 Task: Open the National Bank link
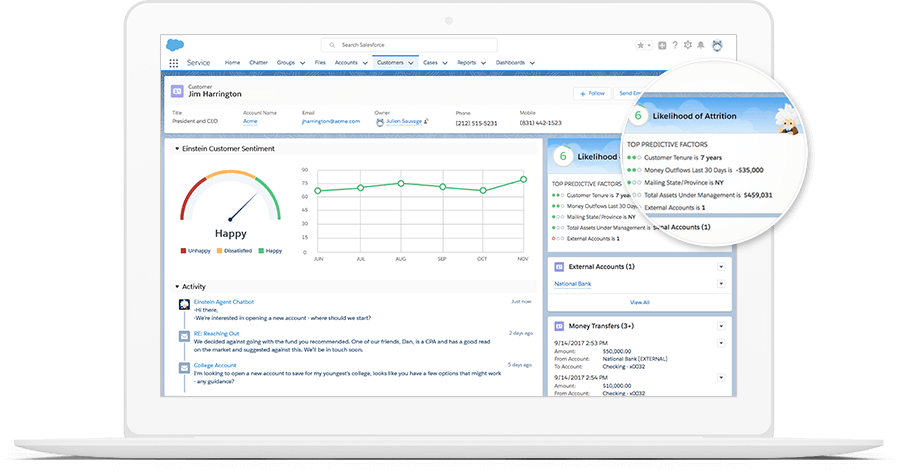572,284
